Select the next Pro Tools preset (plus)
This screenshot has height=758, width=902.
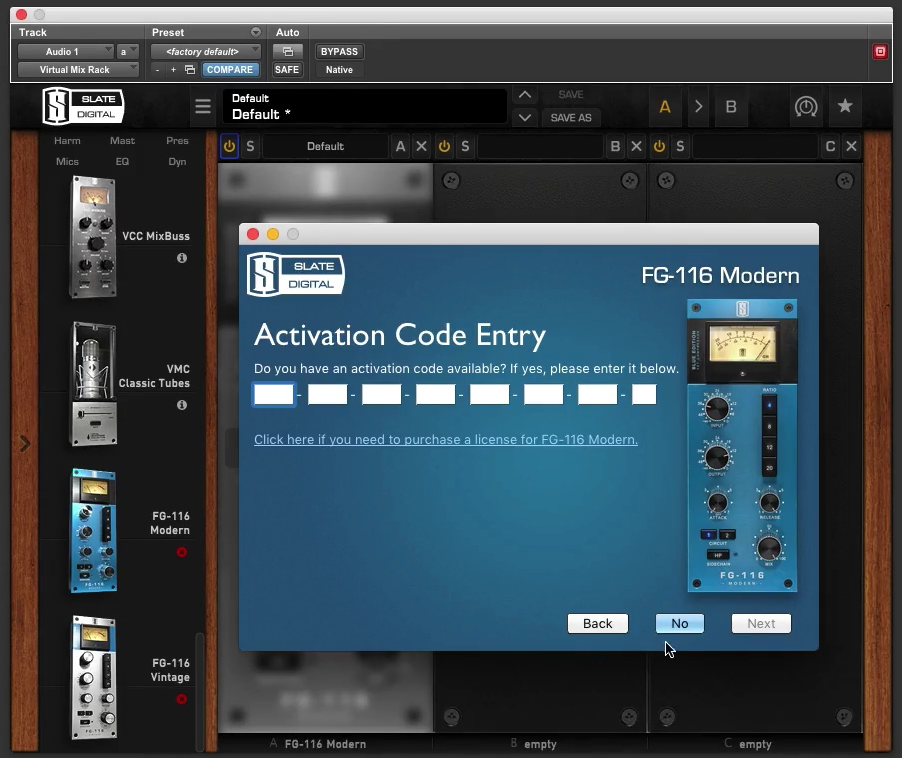[x=173, y=70]
